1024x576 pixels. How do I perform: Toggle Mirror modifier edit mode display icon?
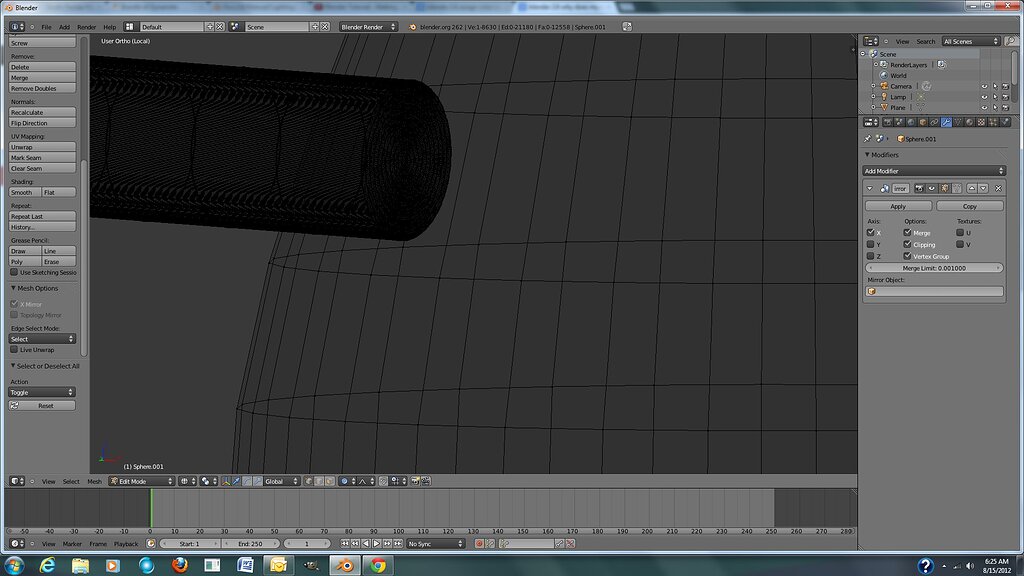pos(945,188)
